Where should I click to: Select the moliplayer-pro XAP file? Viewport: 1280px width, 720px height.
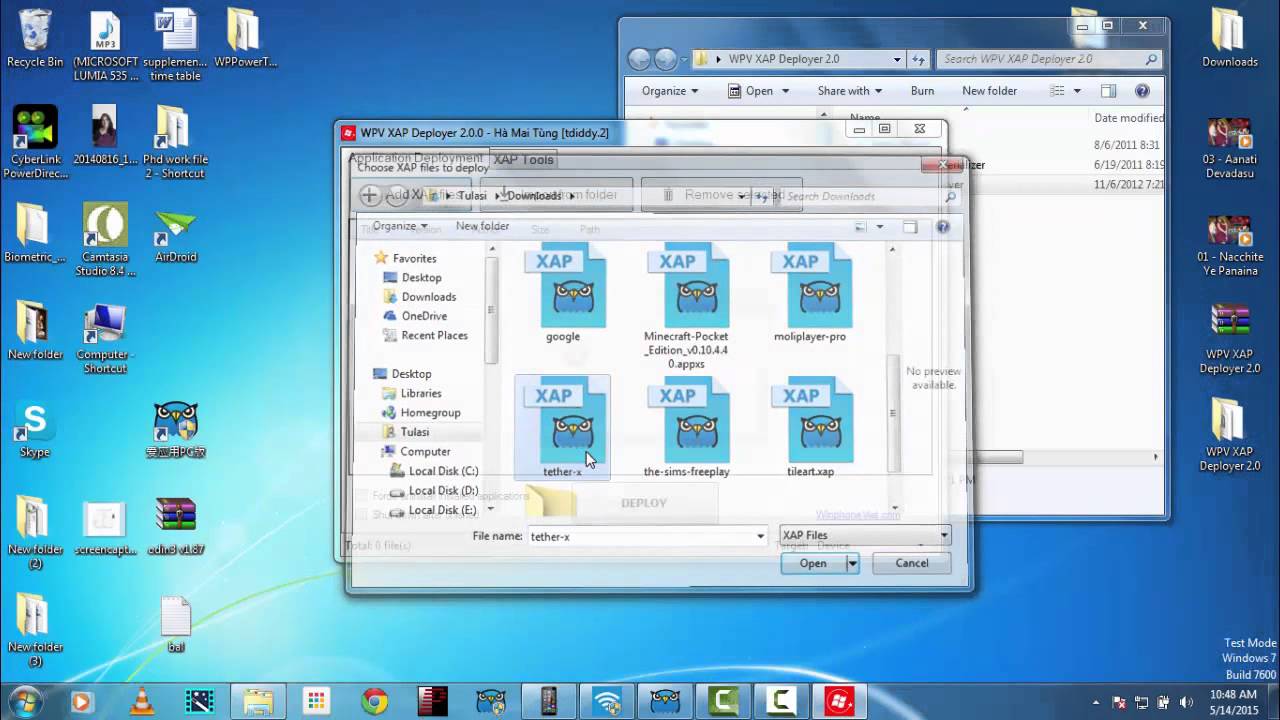[810, 292]
